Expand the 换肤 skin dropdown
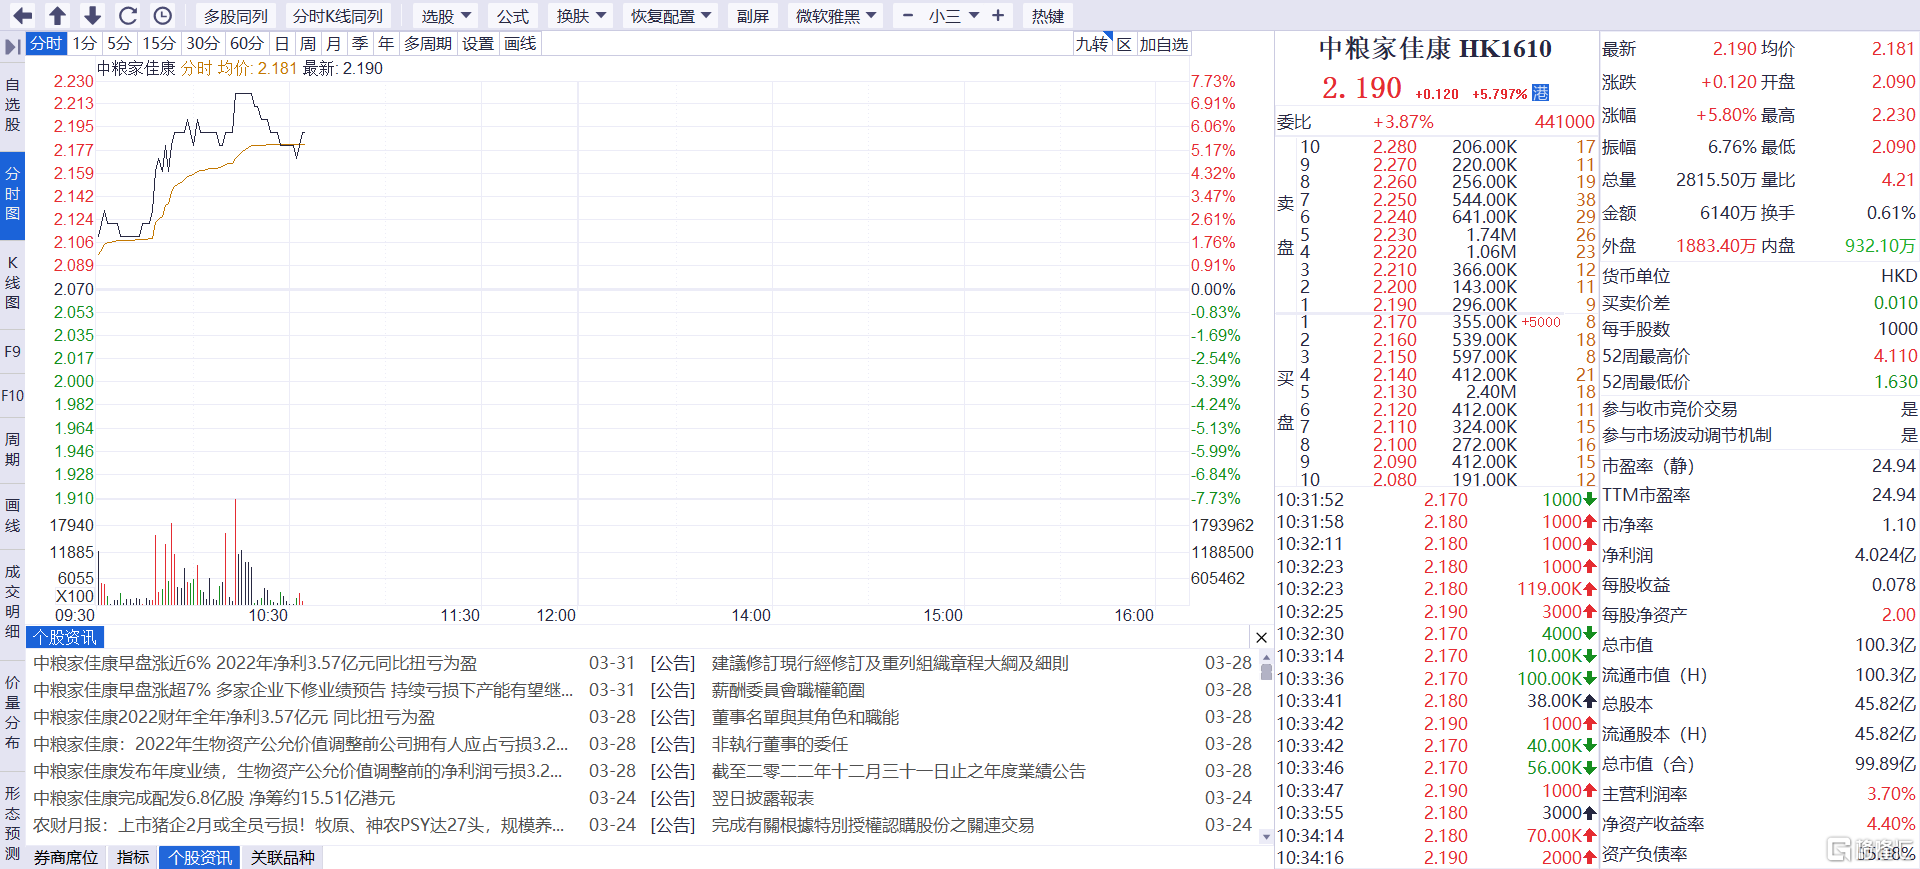 582,16
